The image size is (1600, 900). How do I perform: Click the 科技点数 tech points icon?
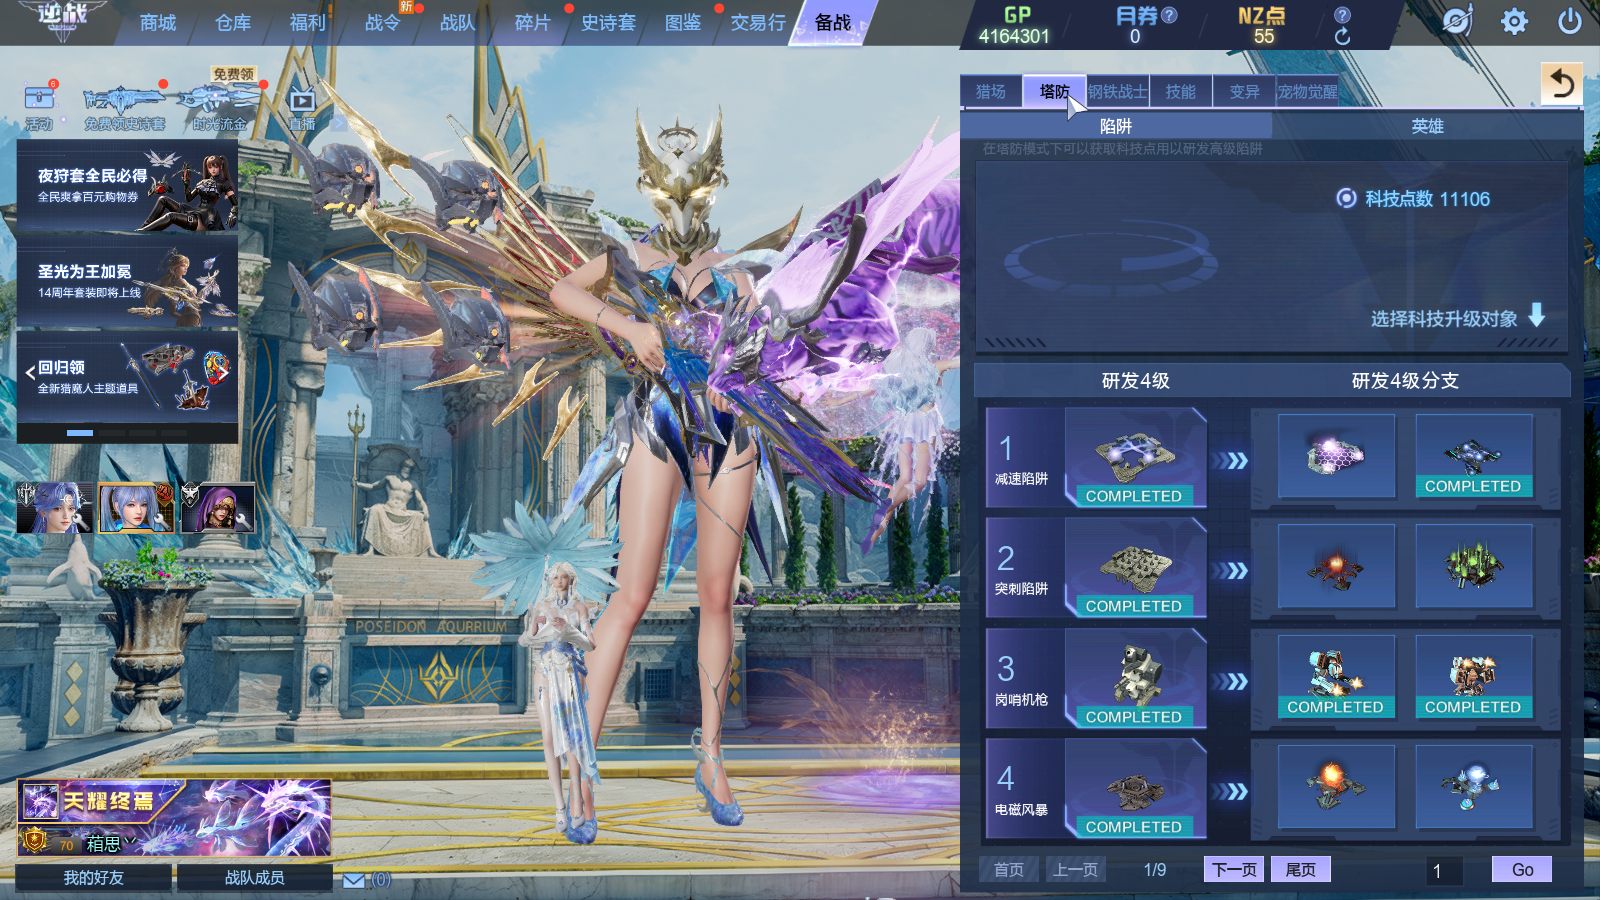[x=1347, y=198]
